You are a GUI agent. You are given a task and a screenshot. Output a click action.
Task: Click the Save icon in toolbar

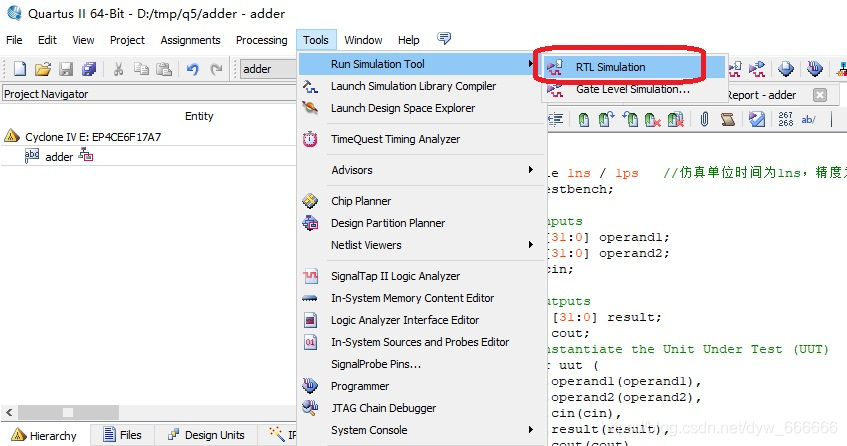tap(66, 69)
